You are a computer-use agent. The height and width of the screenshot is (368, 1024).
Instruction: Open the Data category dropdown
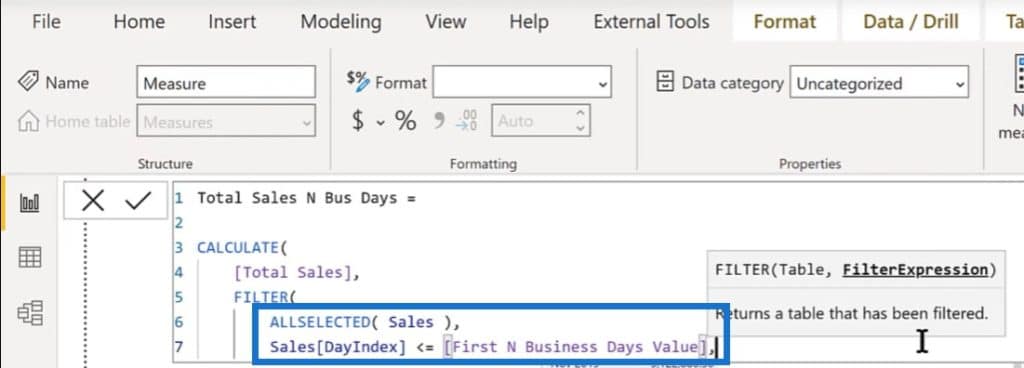point(879,84)
